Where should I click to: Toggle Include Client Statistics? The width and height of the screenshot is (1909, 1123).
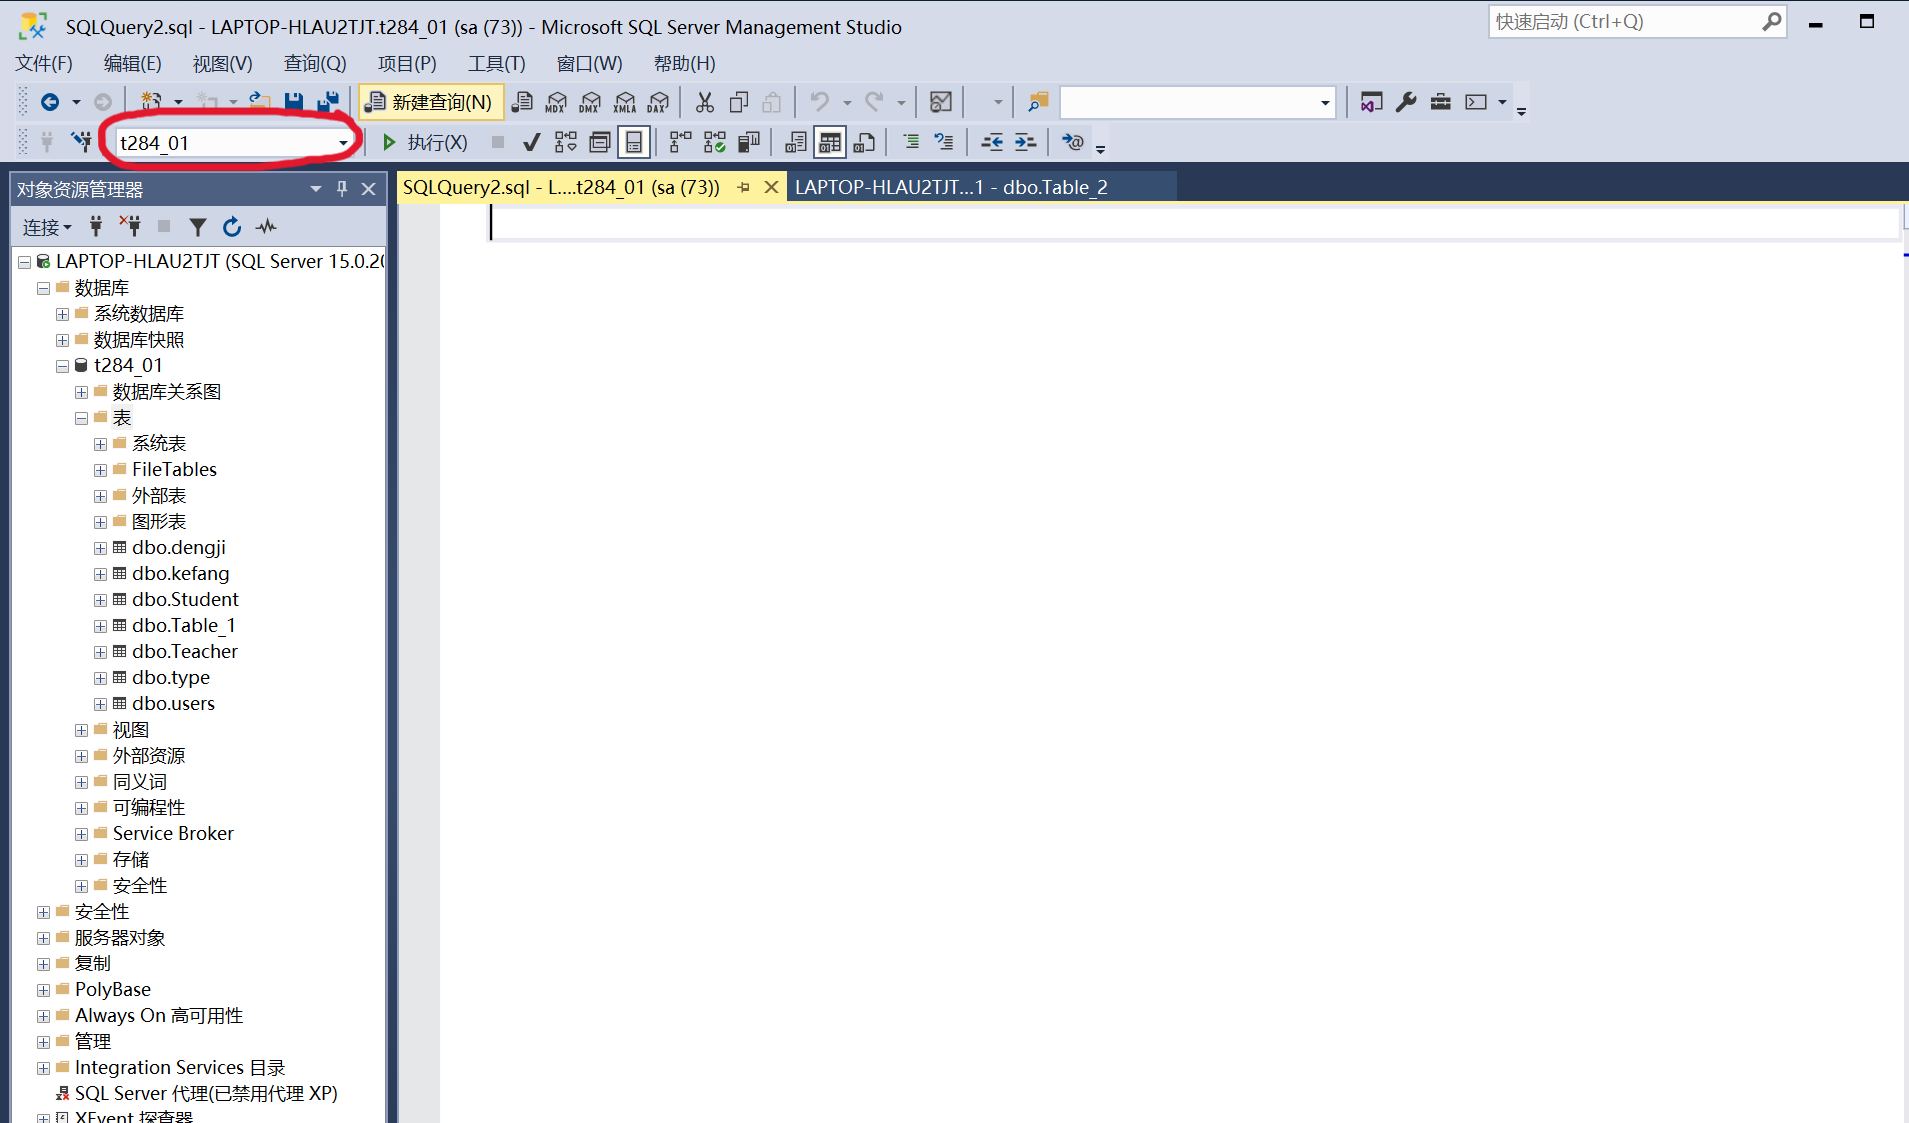749,142
